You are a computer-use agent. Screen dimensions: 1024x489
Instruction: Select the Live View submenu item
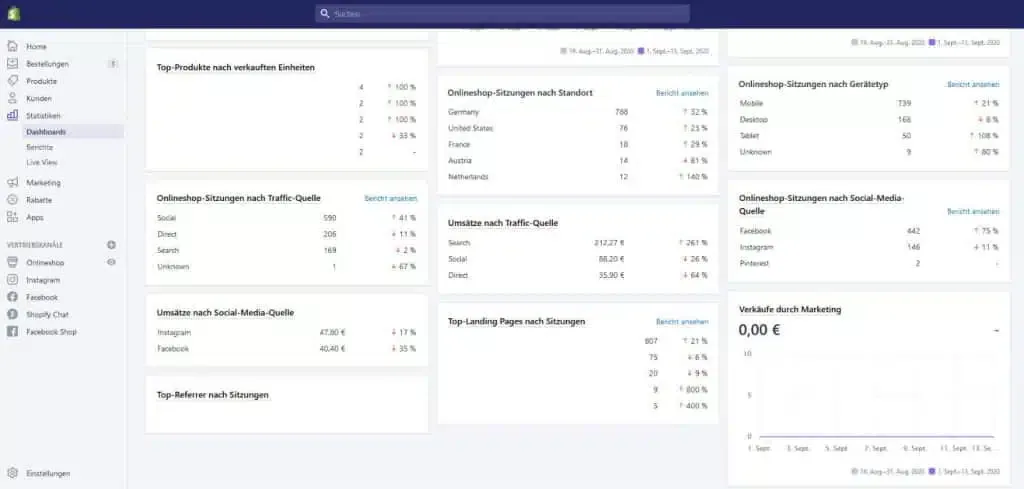41,162
